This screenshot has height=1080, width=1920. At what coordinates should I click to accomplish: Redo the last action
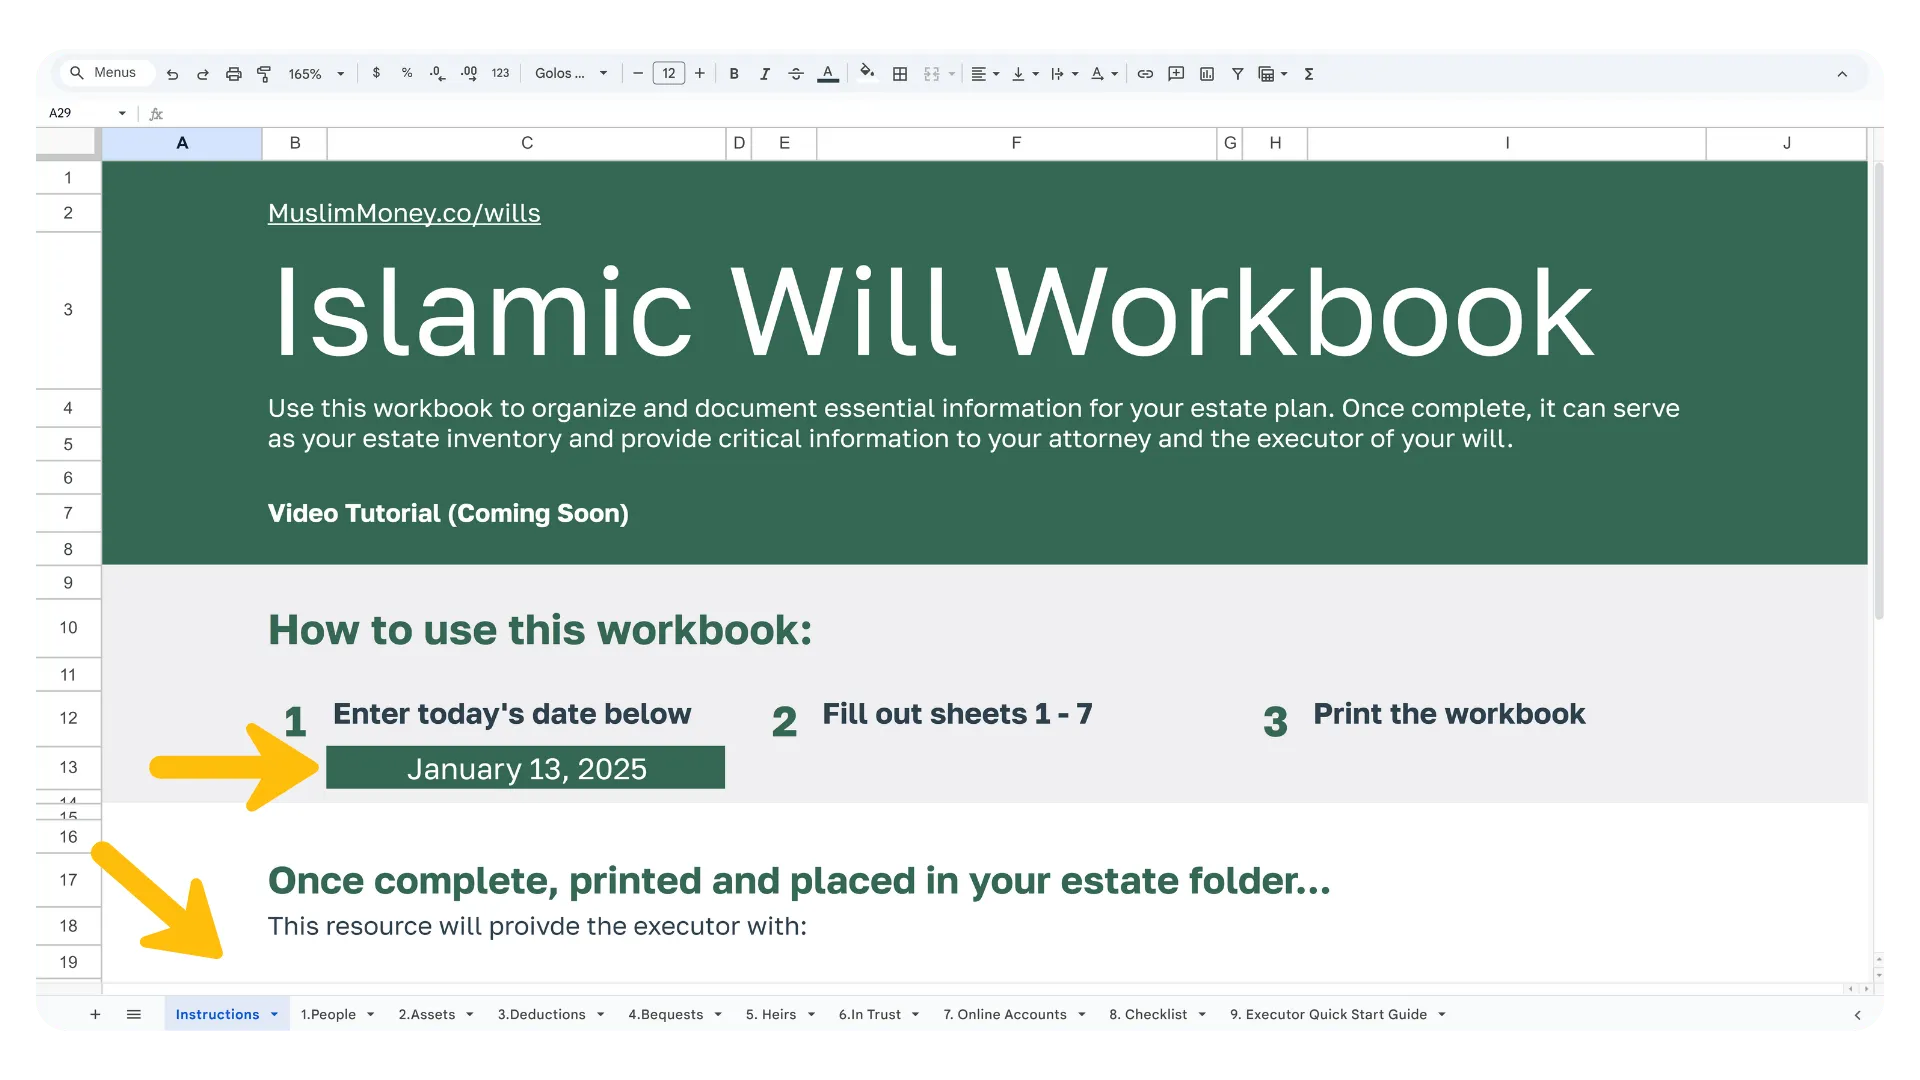click(202, 74)
